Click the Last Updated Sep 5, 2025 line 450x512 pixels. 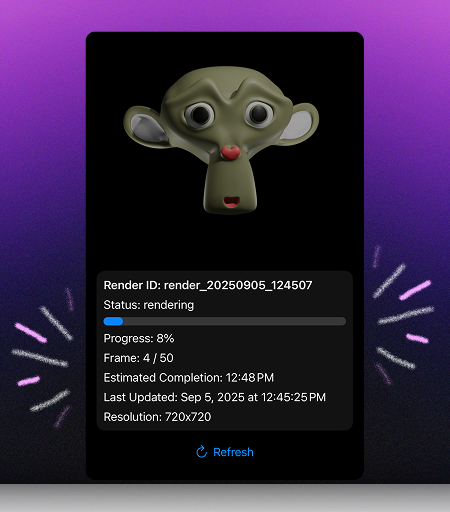pyautogui.click(x=215, y=397)
